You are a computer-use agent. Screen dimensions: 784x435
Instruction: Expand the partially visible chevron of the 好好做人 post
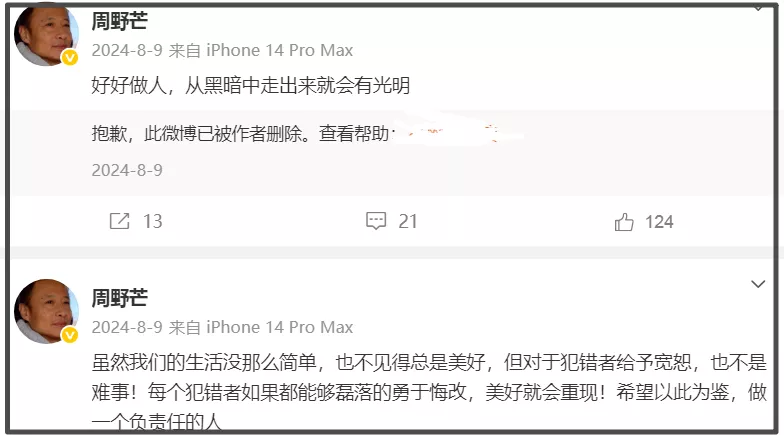click(758, 8)
